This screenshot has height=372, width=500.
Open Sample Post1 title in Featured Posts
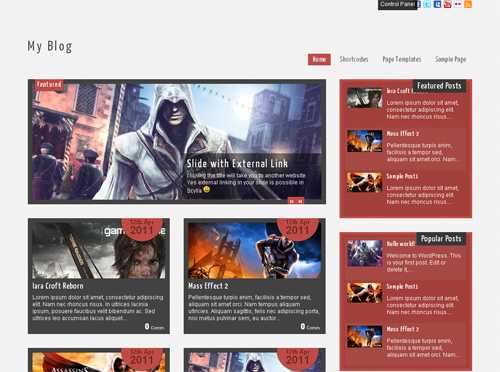pyautogui.click(x=402, y=176)
